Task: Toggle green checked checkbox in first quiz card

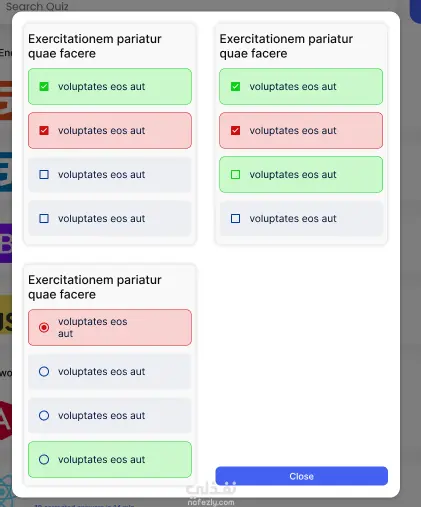Action: coord(44,87)
